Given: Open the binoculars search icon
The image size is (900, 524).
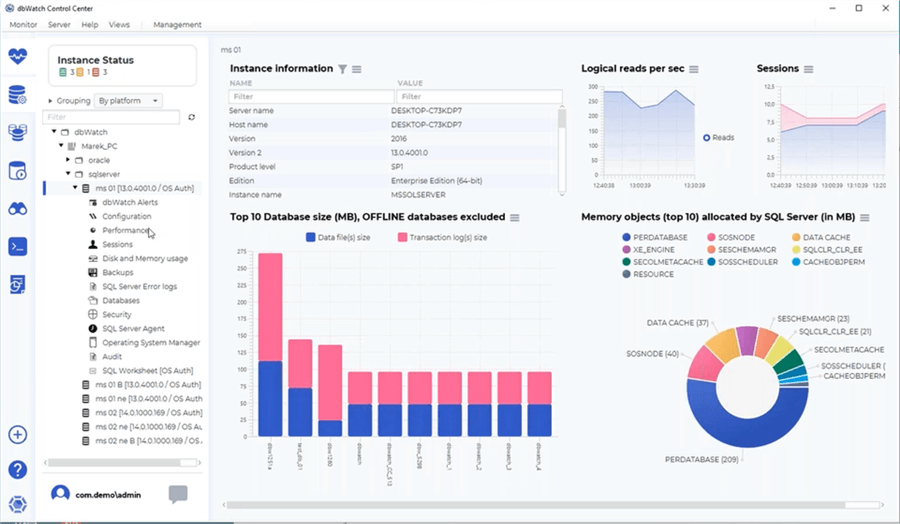Looking at the screenshot, I should click(18, 209).
